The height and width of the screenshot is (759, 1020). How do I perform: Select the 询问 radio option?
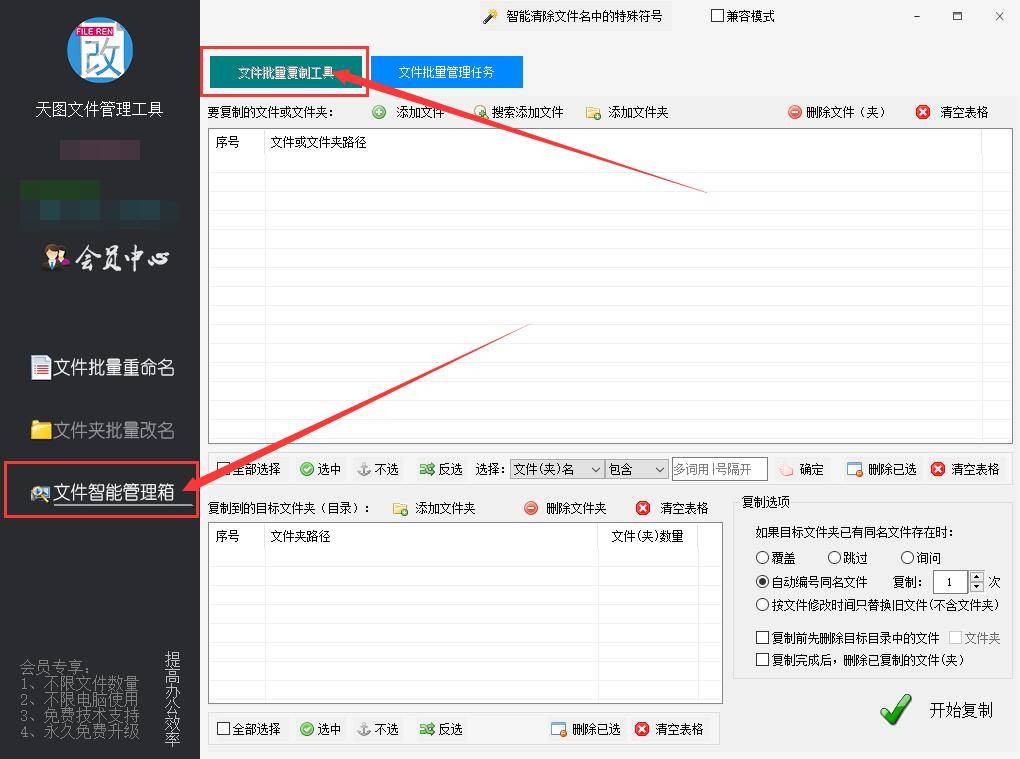click(907, 557)
